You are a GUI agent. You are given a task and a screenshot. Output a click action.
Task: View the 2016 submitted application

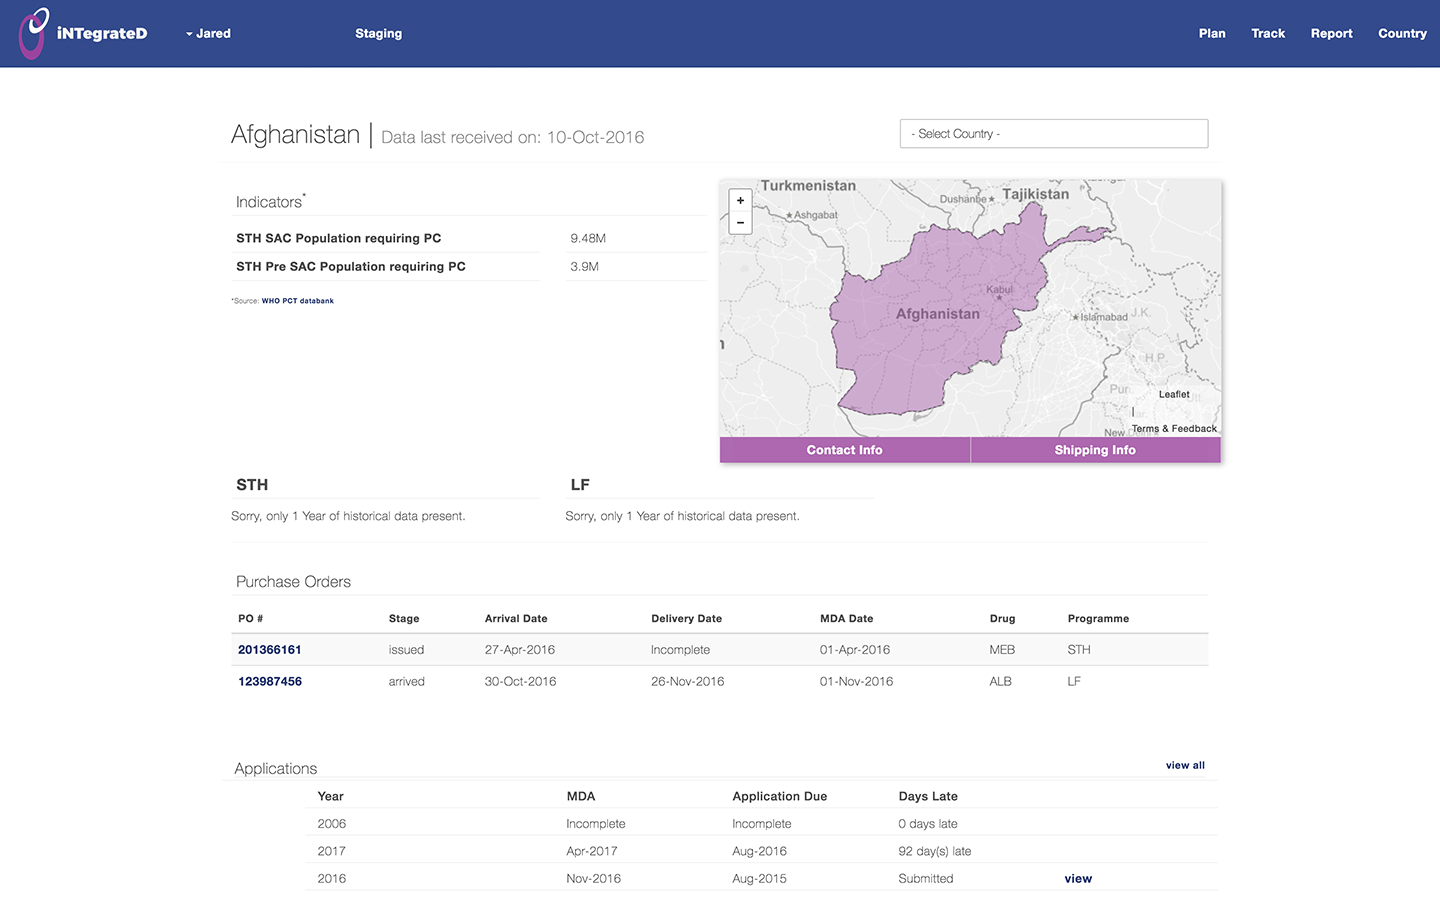point(1078,879)
